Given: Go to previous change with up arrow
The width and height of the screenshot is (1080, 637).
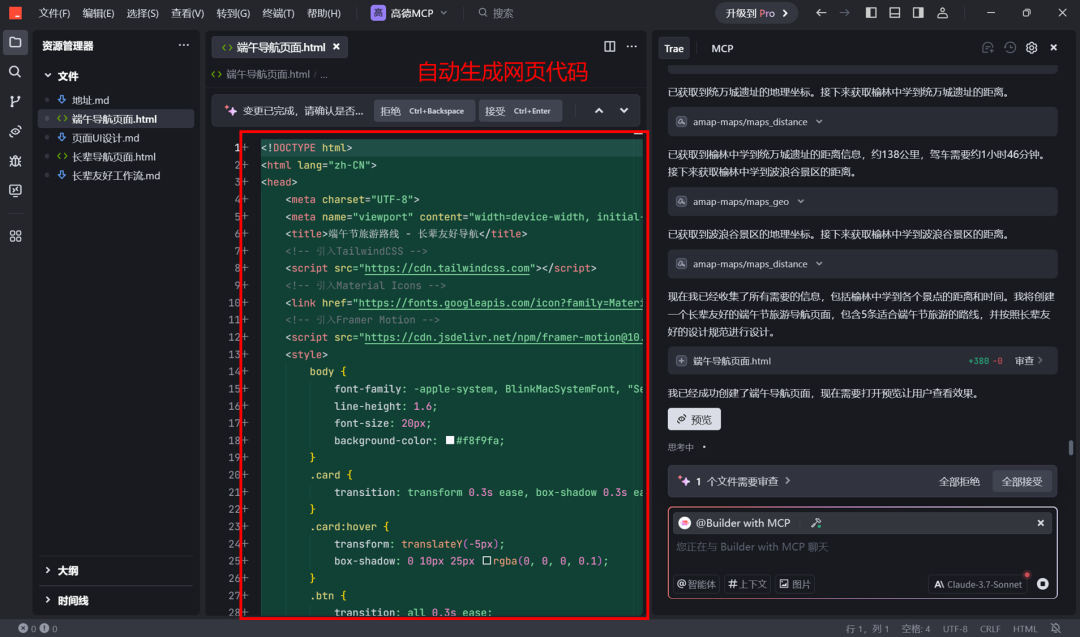Looking at the screenshot, I should tap(599, 111).
